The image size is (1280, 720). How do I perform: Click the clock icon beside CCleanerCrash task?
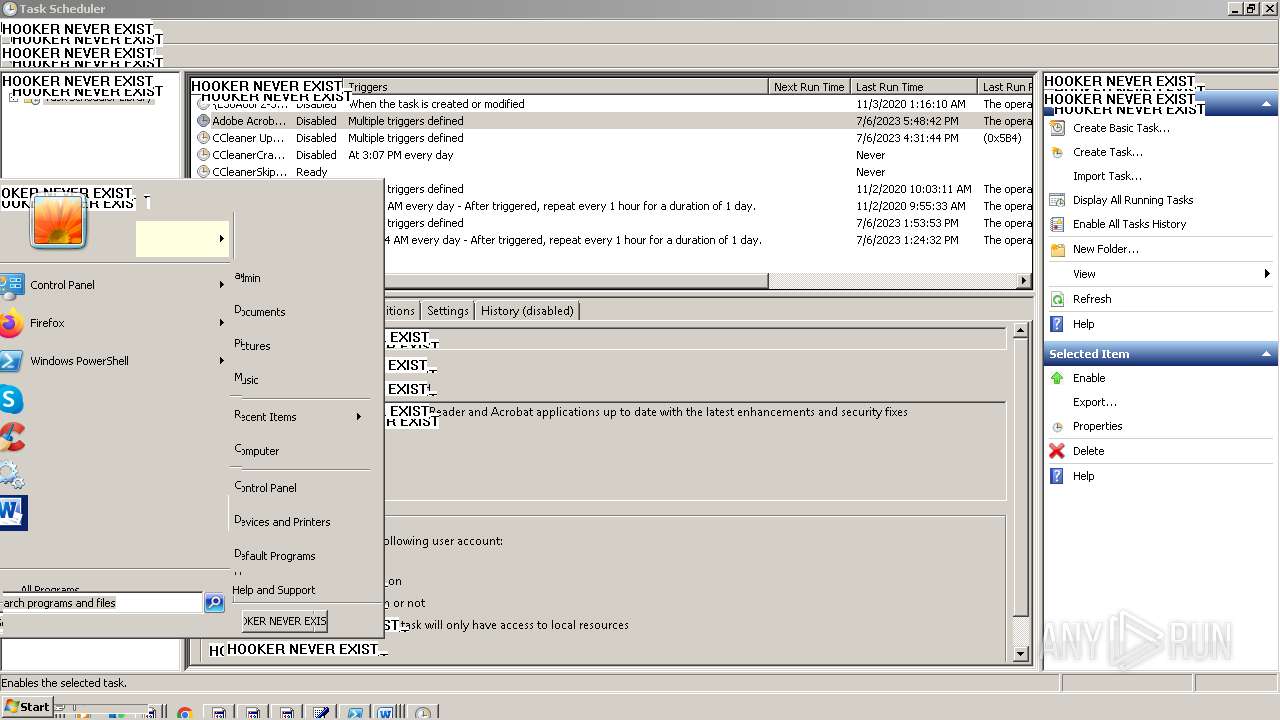pos(203,155)
